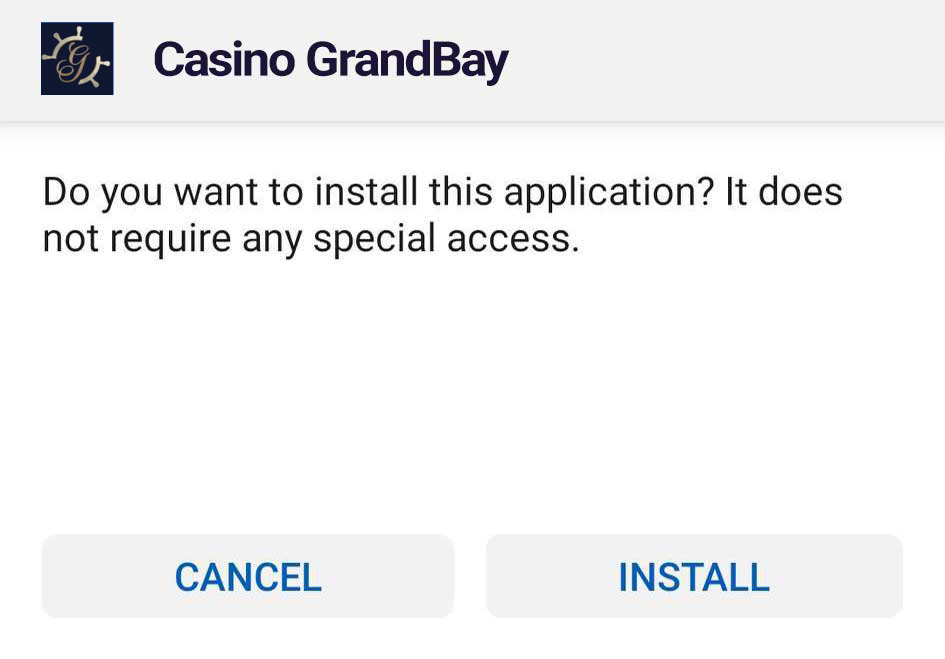
Task: Click the 'not require any special access' line
Action: point(311,239)
